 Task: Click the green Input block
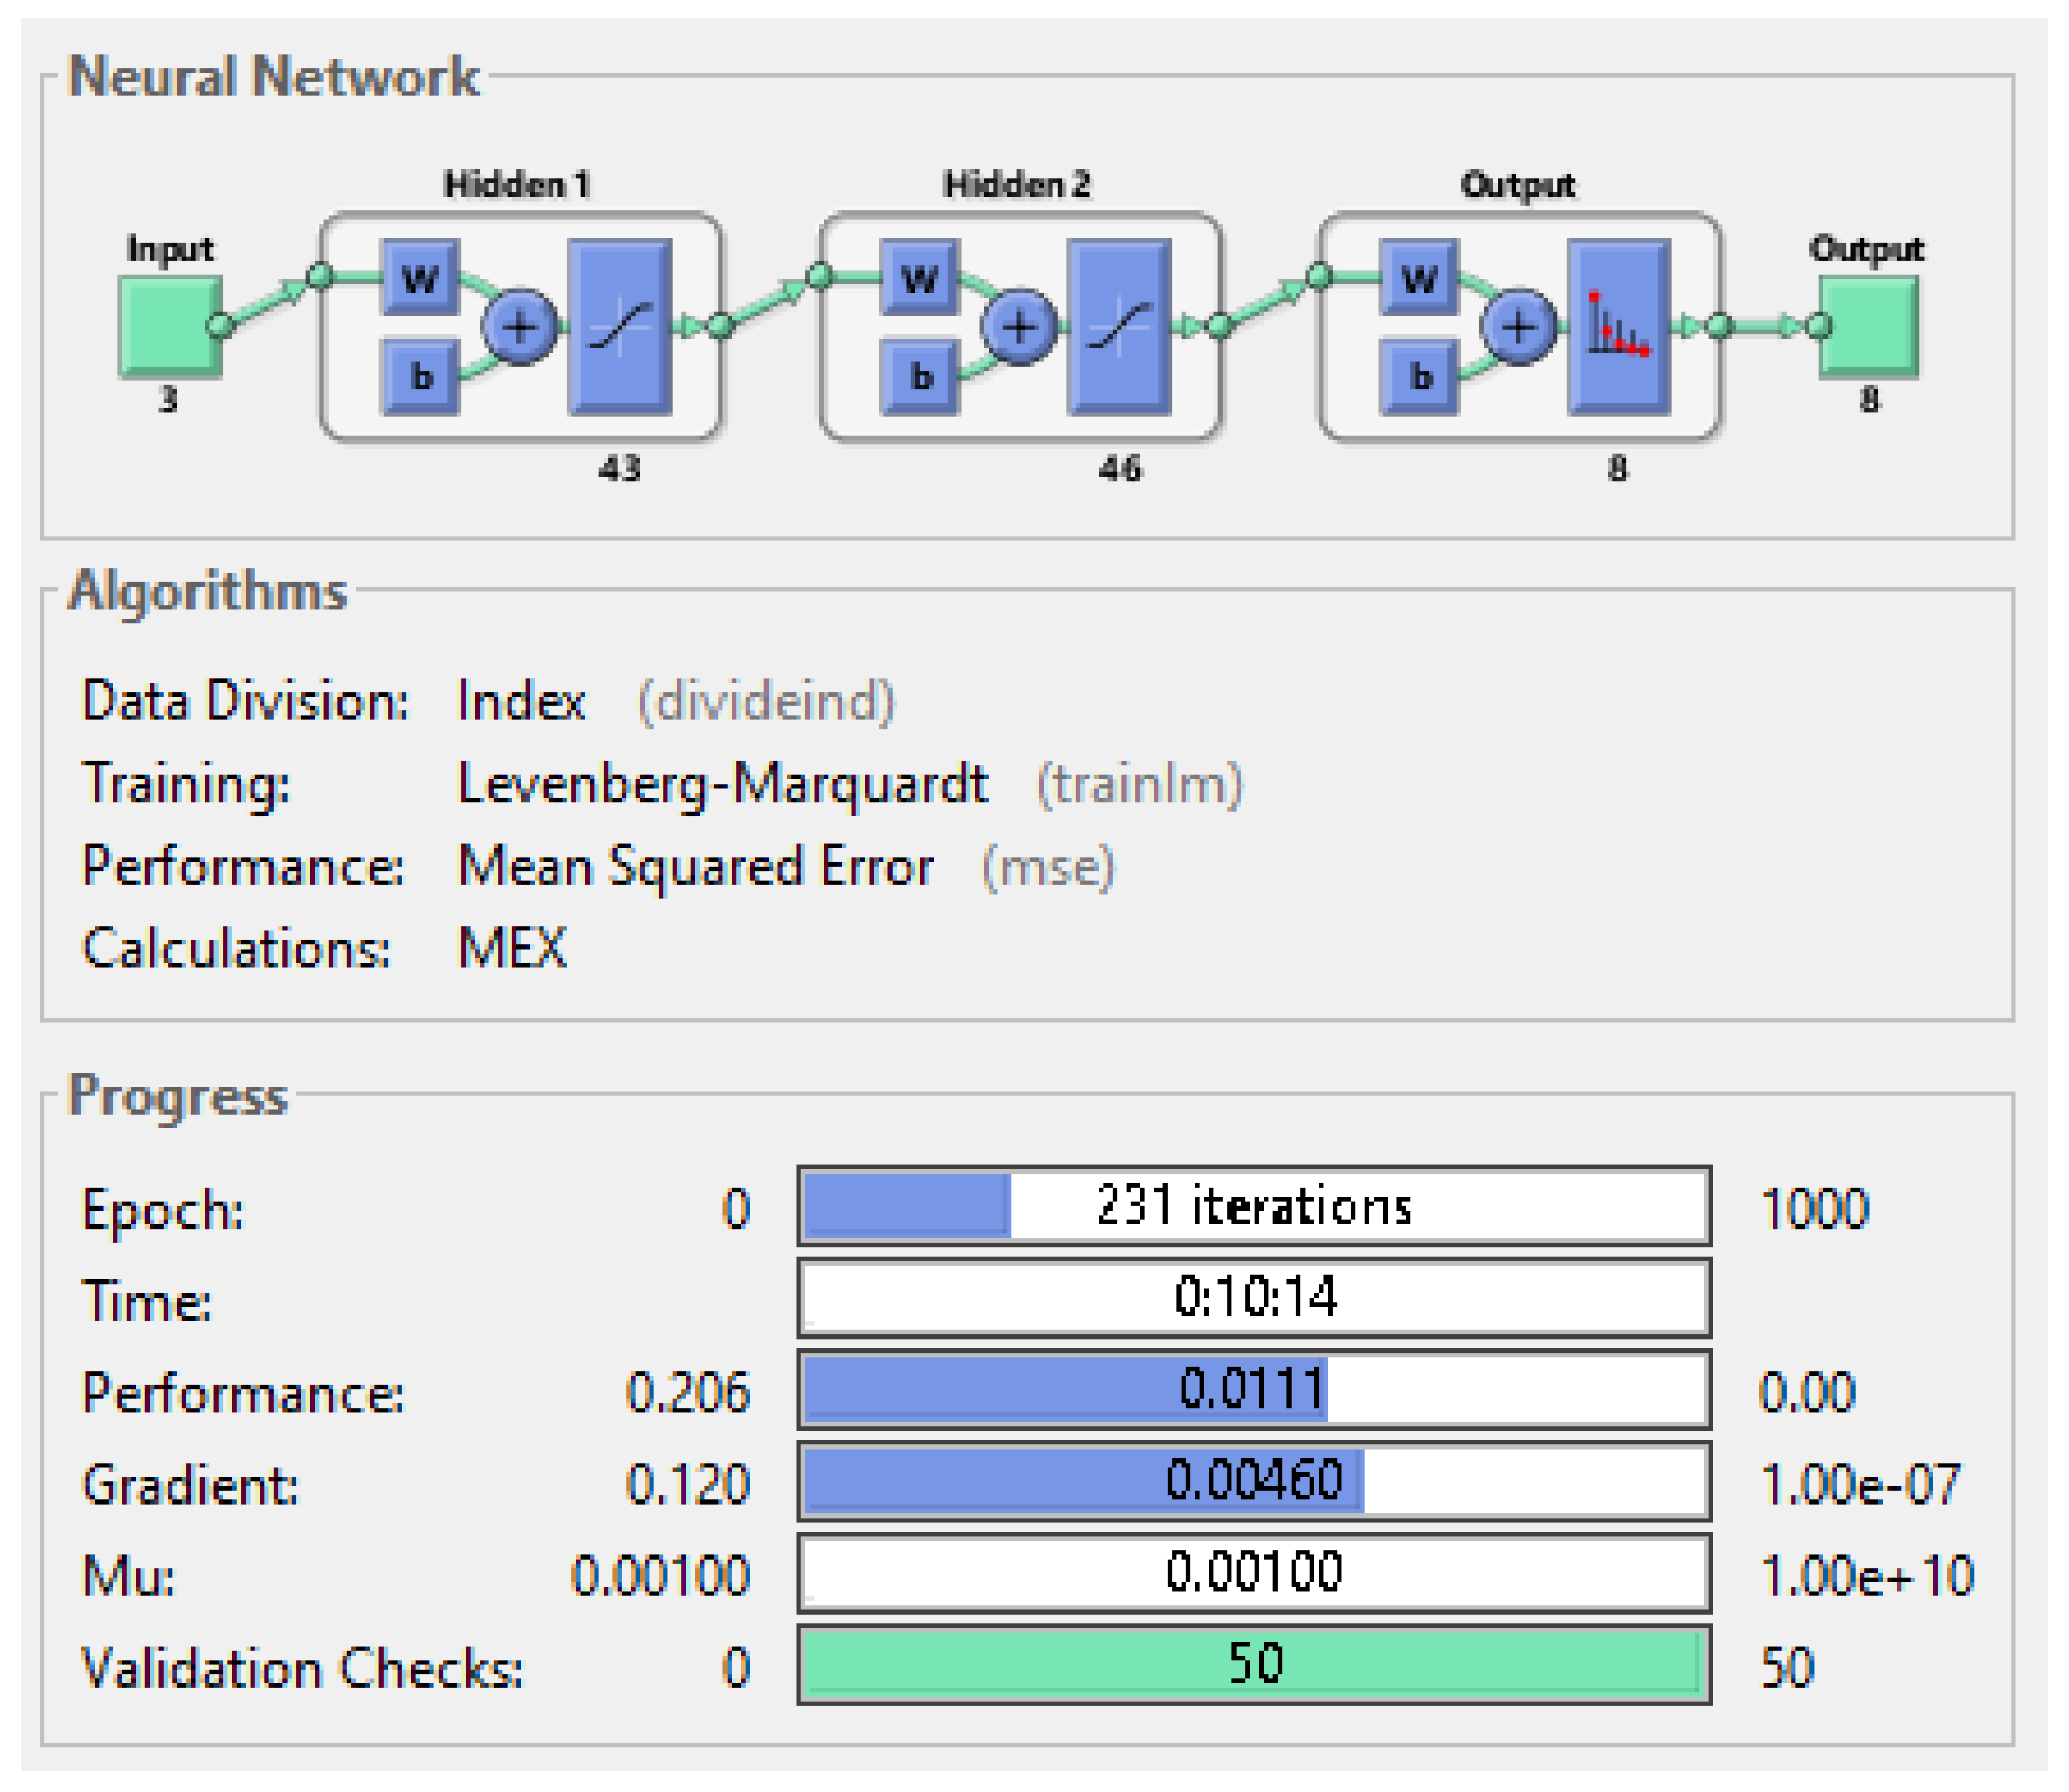tap(170, 327)
